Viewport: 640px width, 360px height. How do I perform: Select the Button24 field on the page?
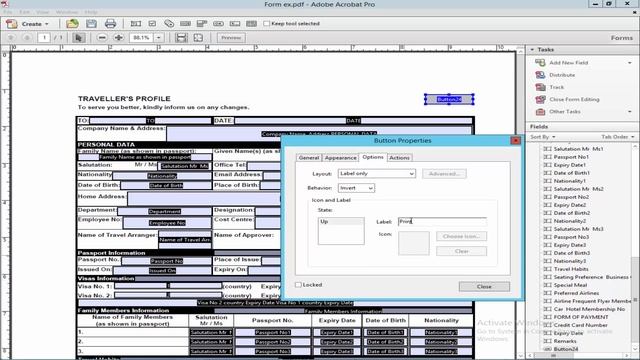(449, 99)
